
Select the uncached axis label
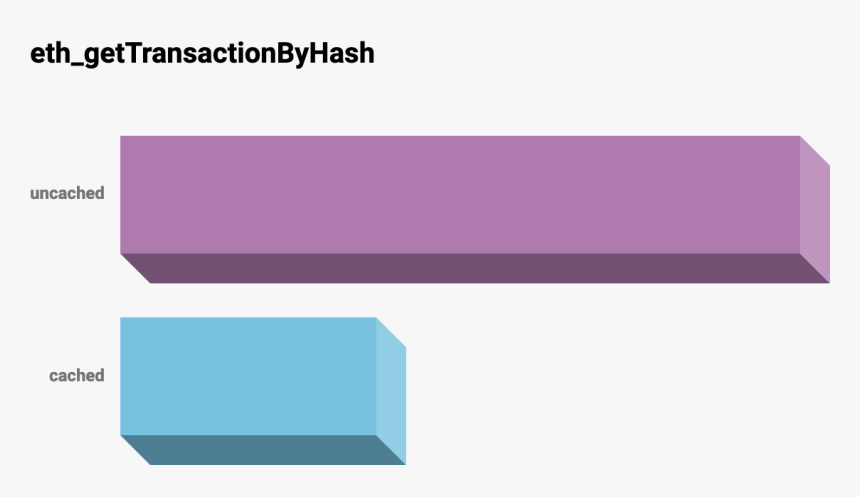point(67,193)
